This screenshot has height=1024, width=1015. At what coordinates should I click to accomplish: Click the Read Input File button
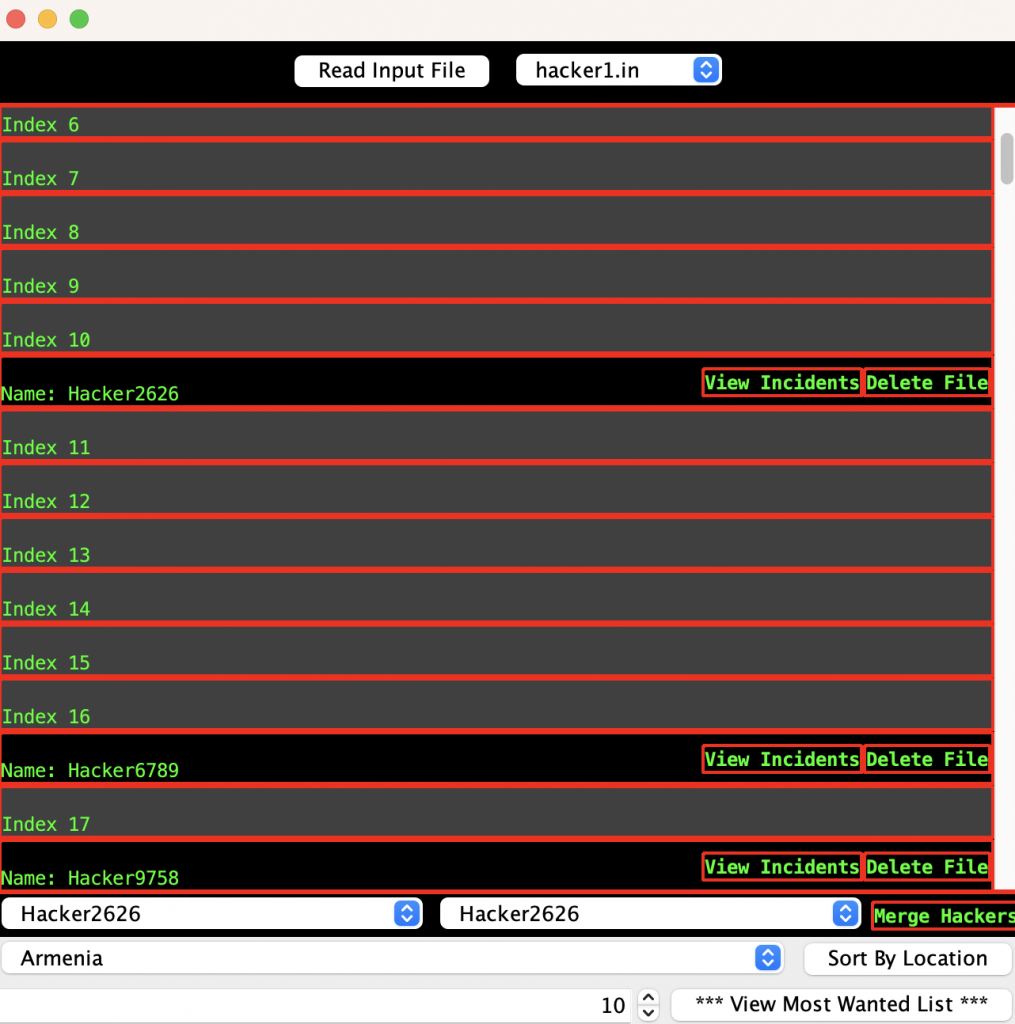tap(391, 71)
